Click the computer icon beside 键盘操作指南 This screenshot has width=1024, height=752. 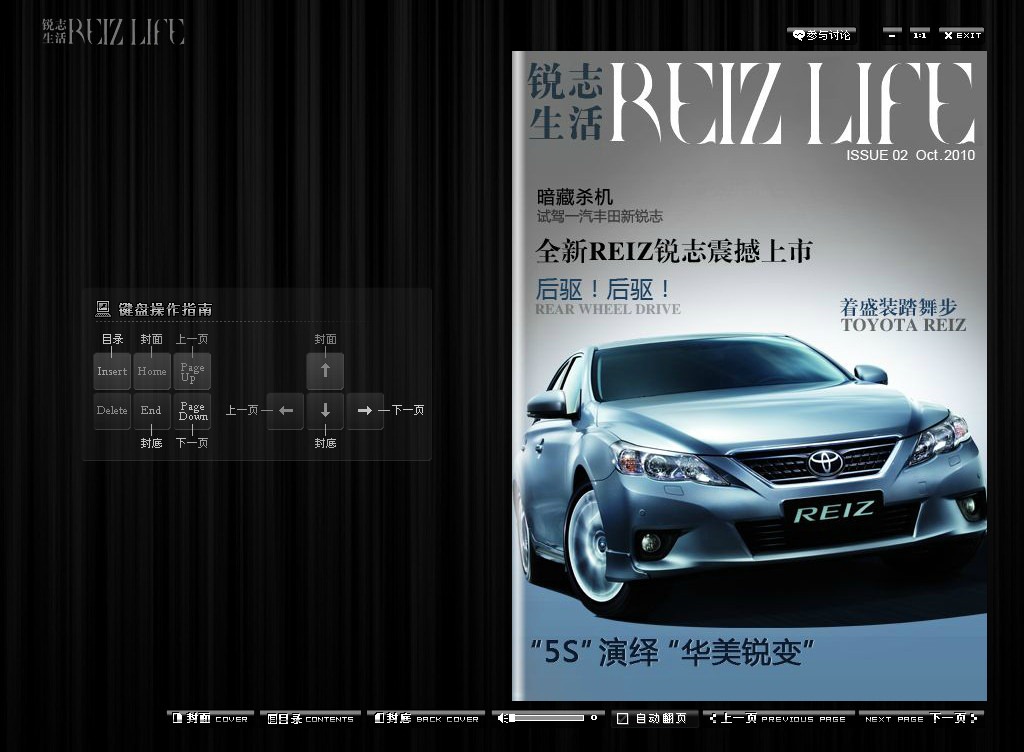click(103, 309)
